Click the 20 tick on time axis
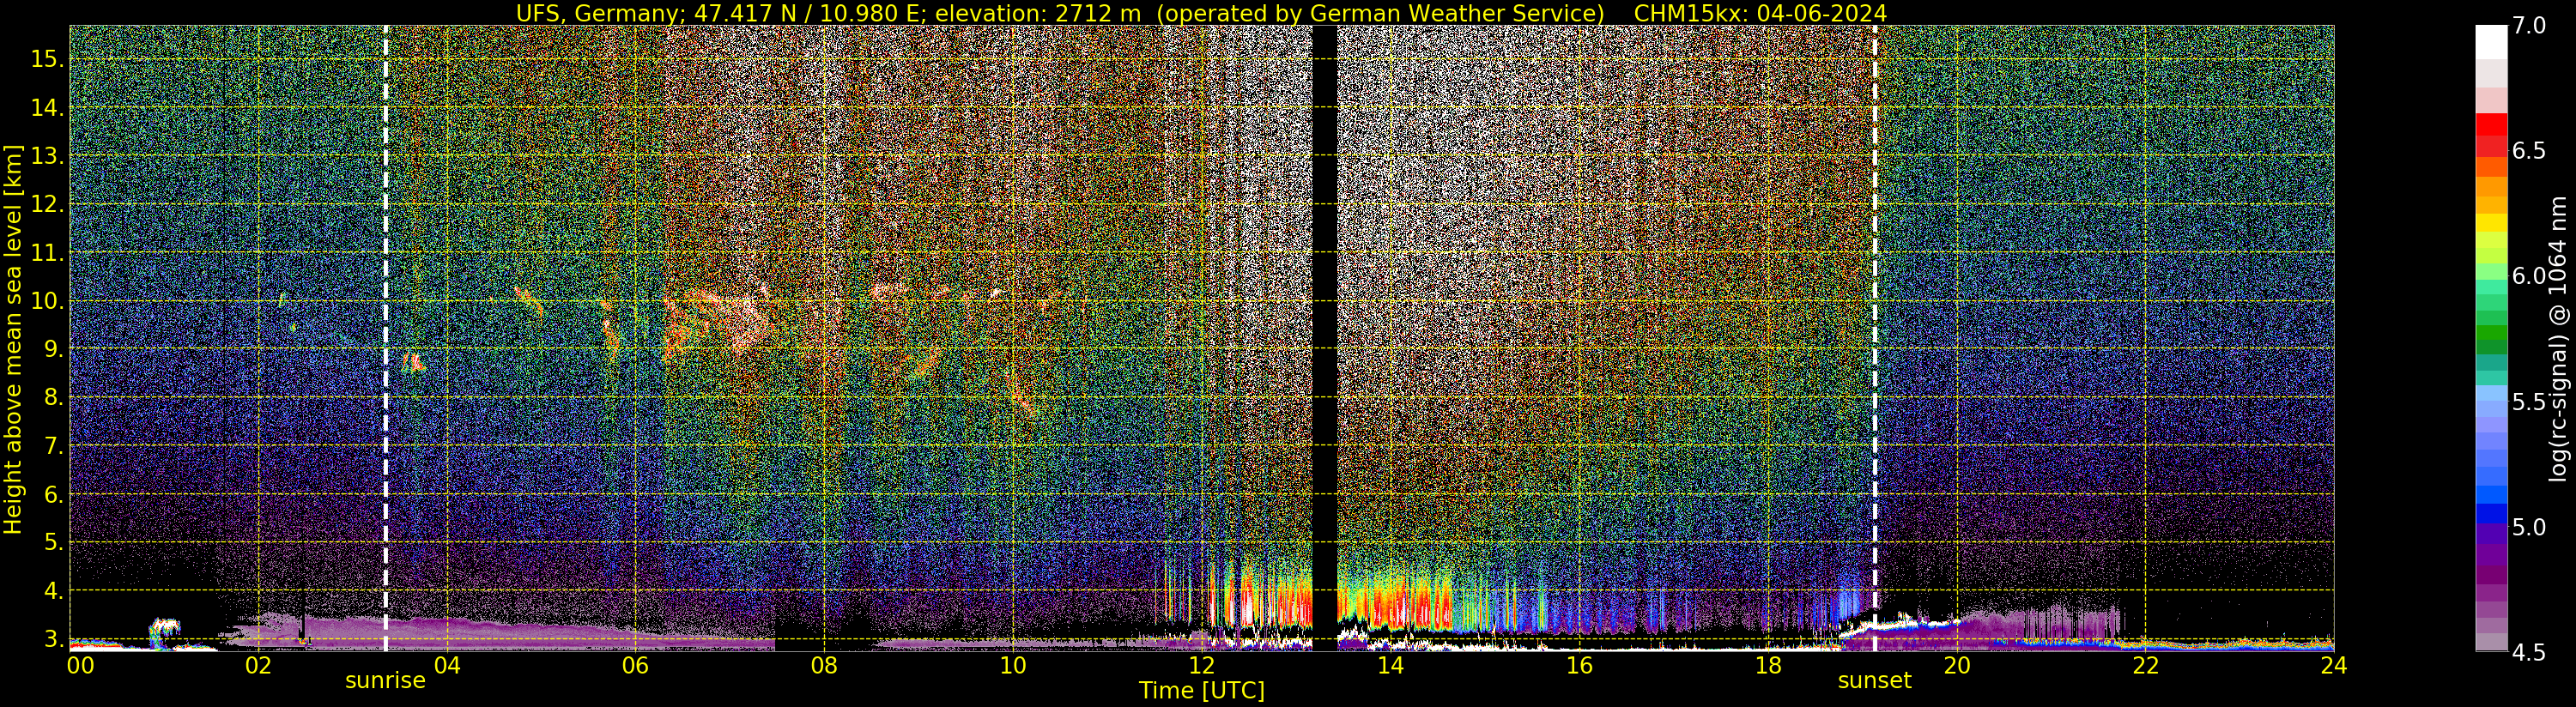Viewport: 2576px width, 707px height. click(1956, 665)
